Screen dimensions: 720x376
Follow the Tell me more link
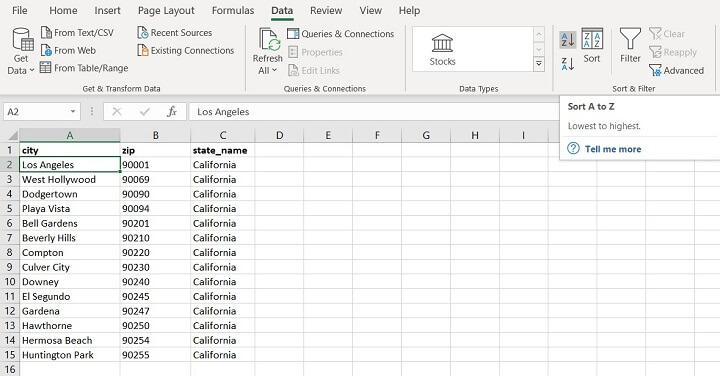pos(613,149)
